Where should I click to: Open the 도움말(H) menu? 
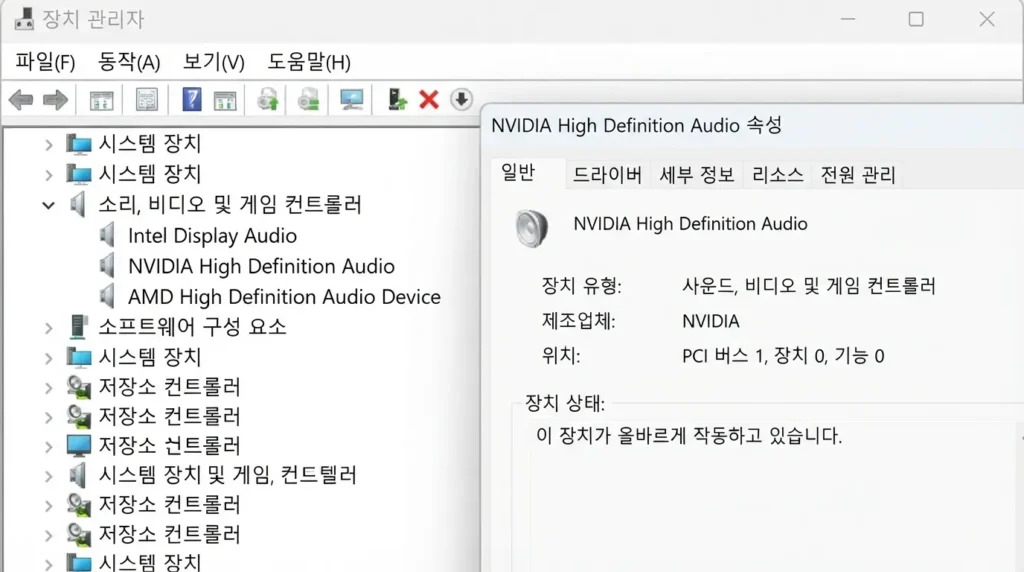tap(309, 62)
